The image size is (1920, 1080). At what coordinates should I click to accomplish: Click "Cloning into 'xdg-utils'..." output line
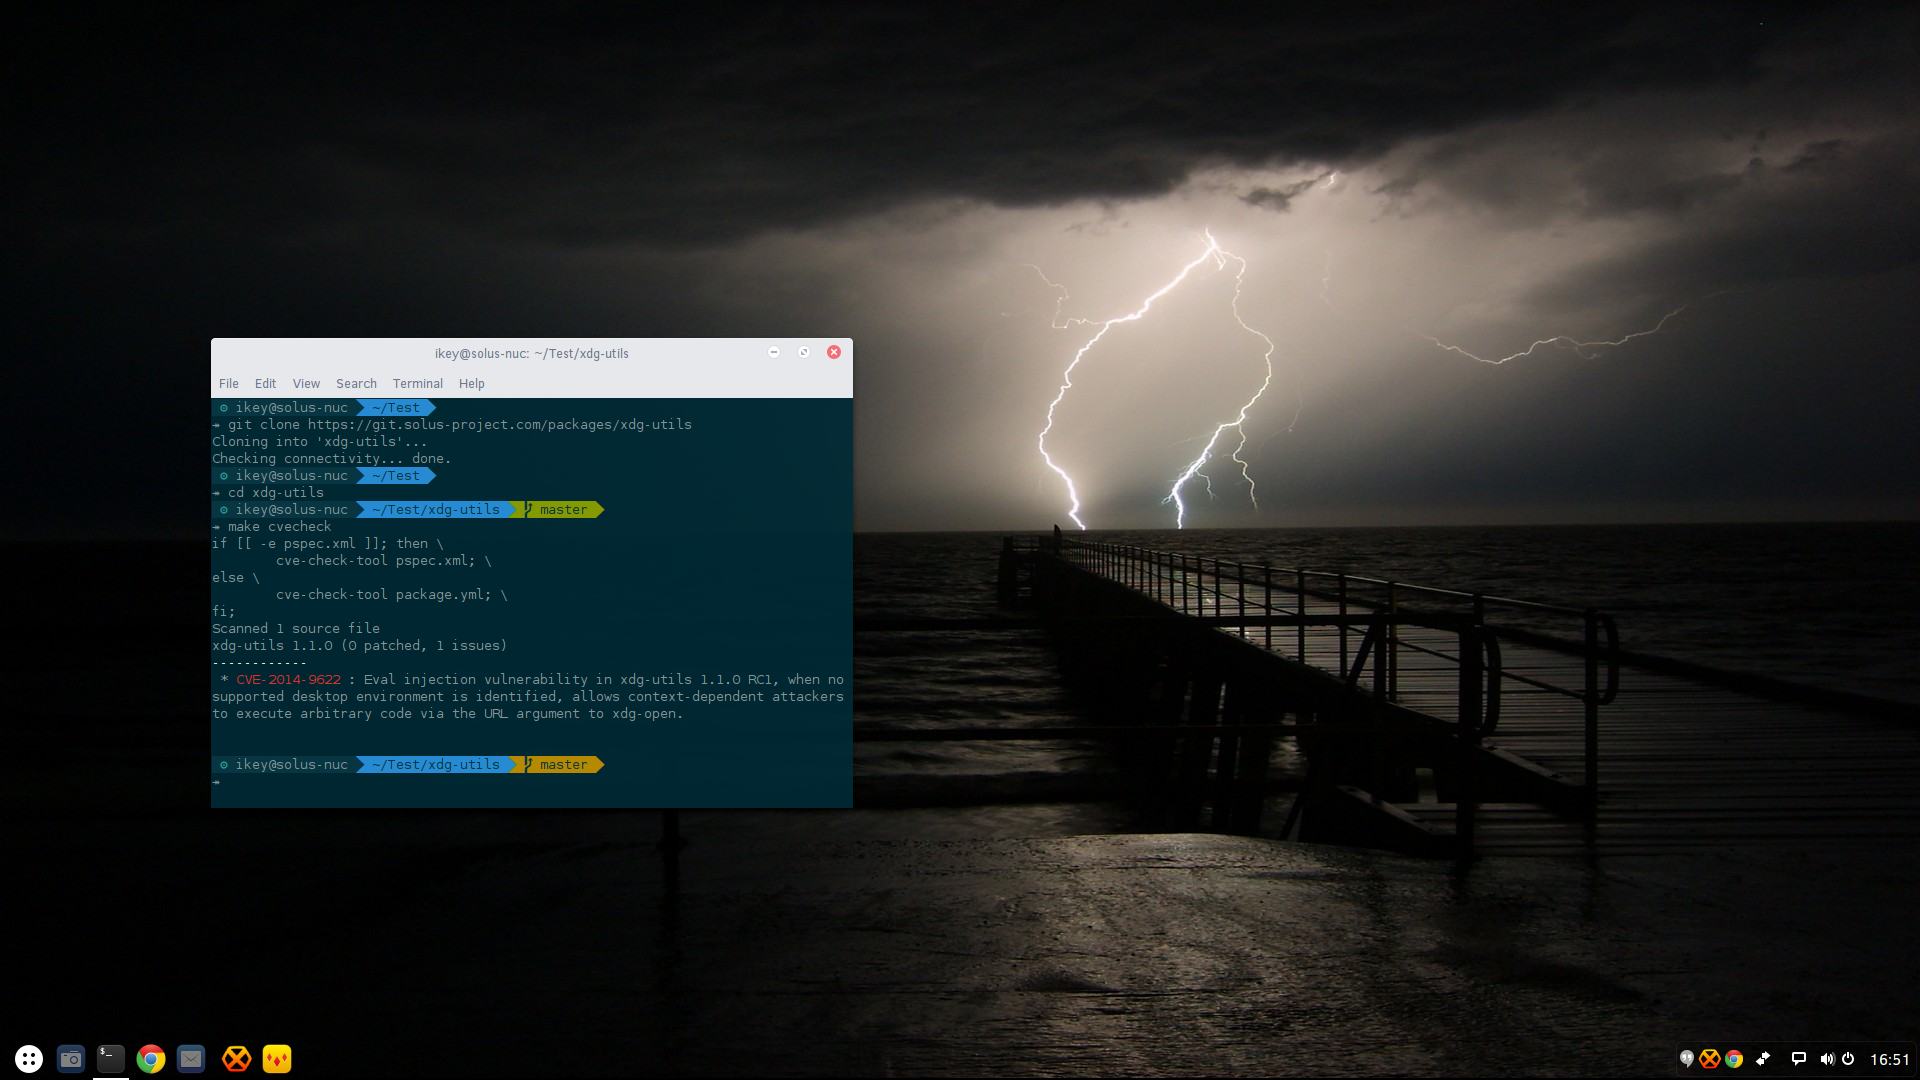point(320,442)
